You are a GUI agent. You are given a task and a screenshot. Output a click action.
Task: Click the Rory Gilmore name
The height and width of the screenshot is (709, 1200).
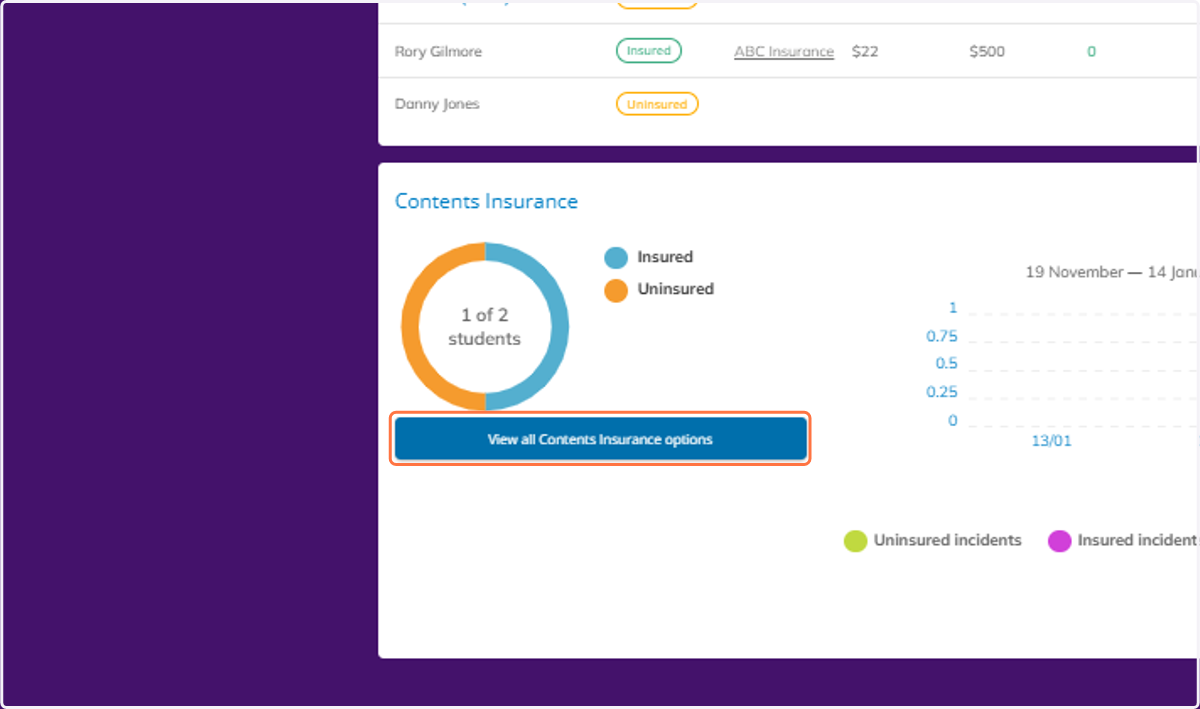(438, 52)
